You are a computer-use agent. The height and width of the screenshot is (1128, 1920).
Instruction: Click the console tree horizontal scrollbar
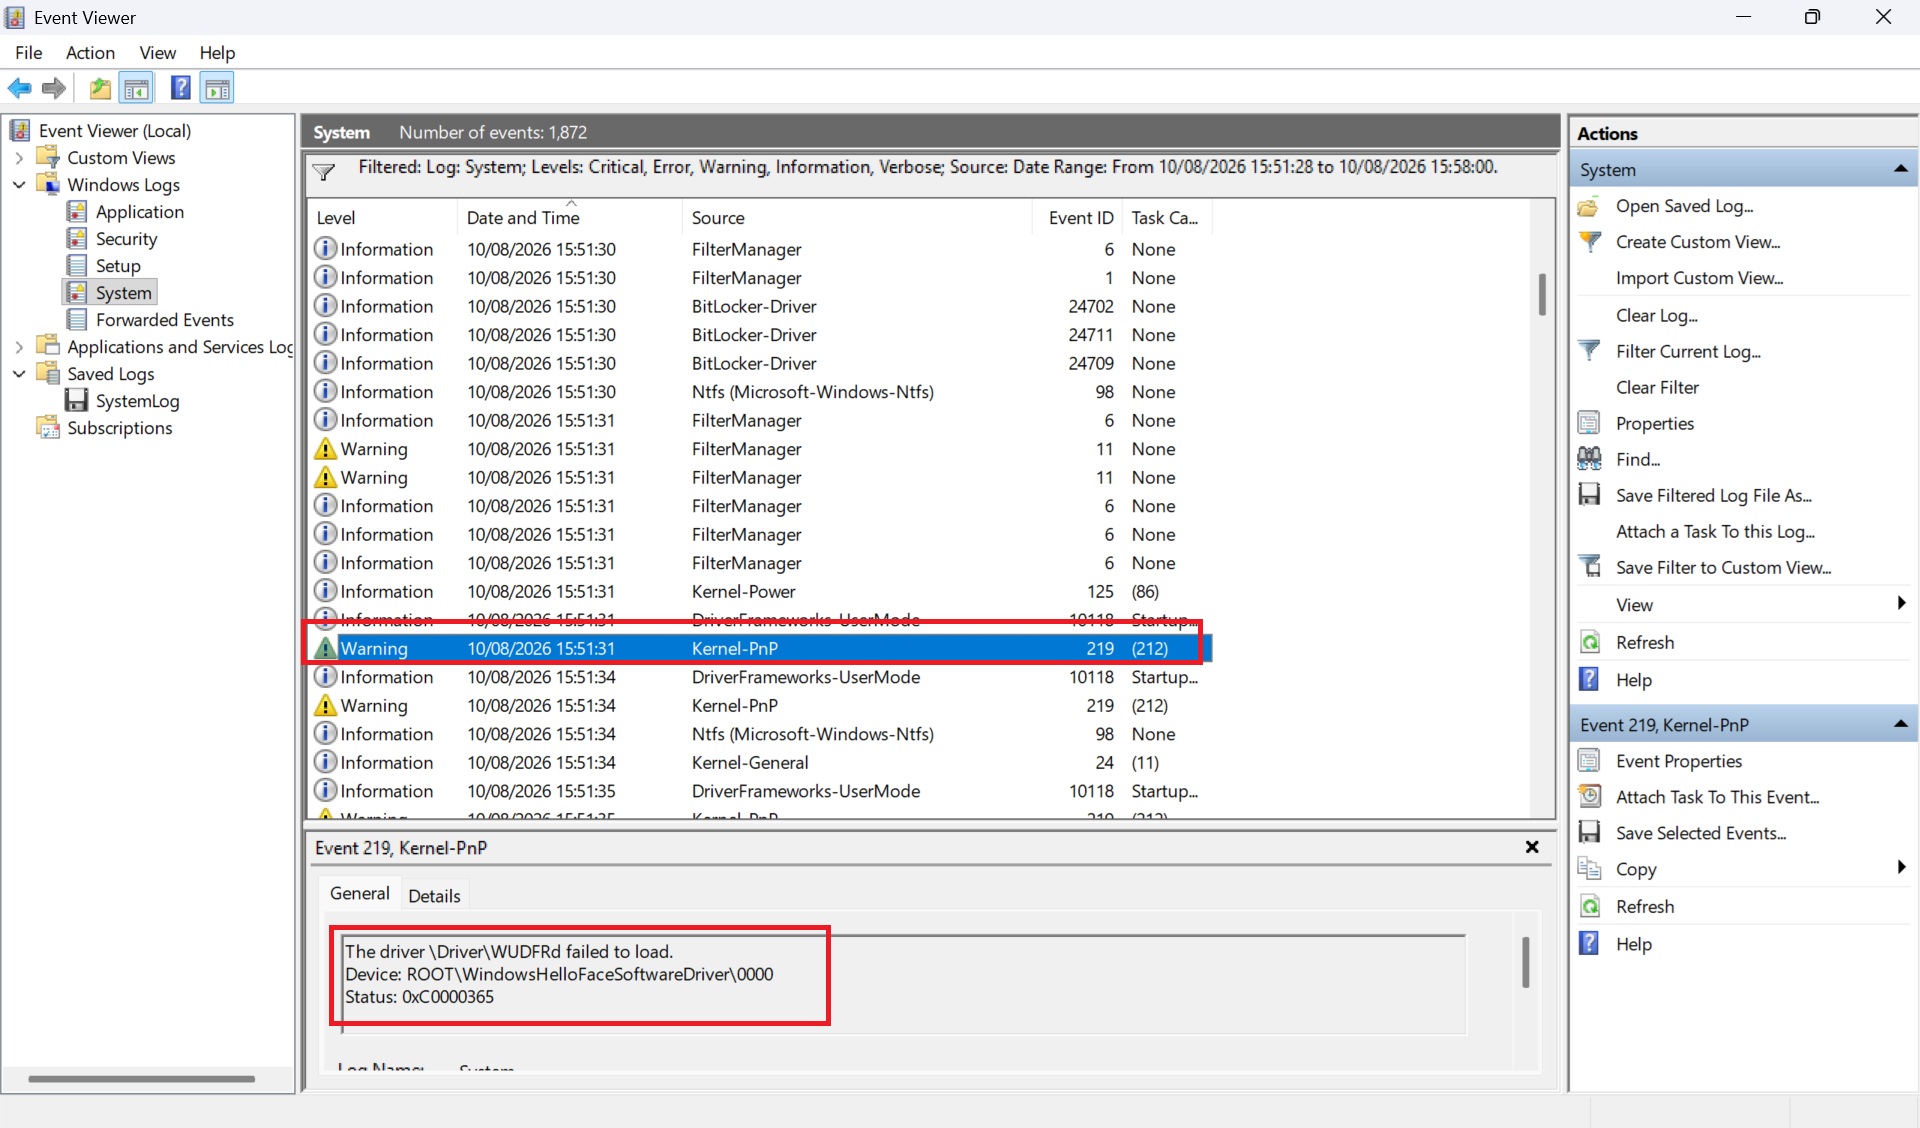pos(142,1079)
